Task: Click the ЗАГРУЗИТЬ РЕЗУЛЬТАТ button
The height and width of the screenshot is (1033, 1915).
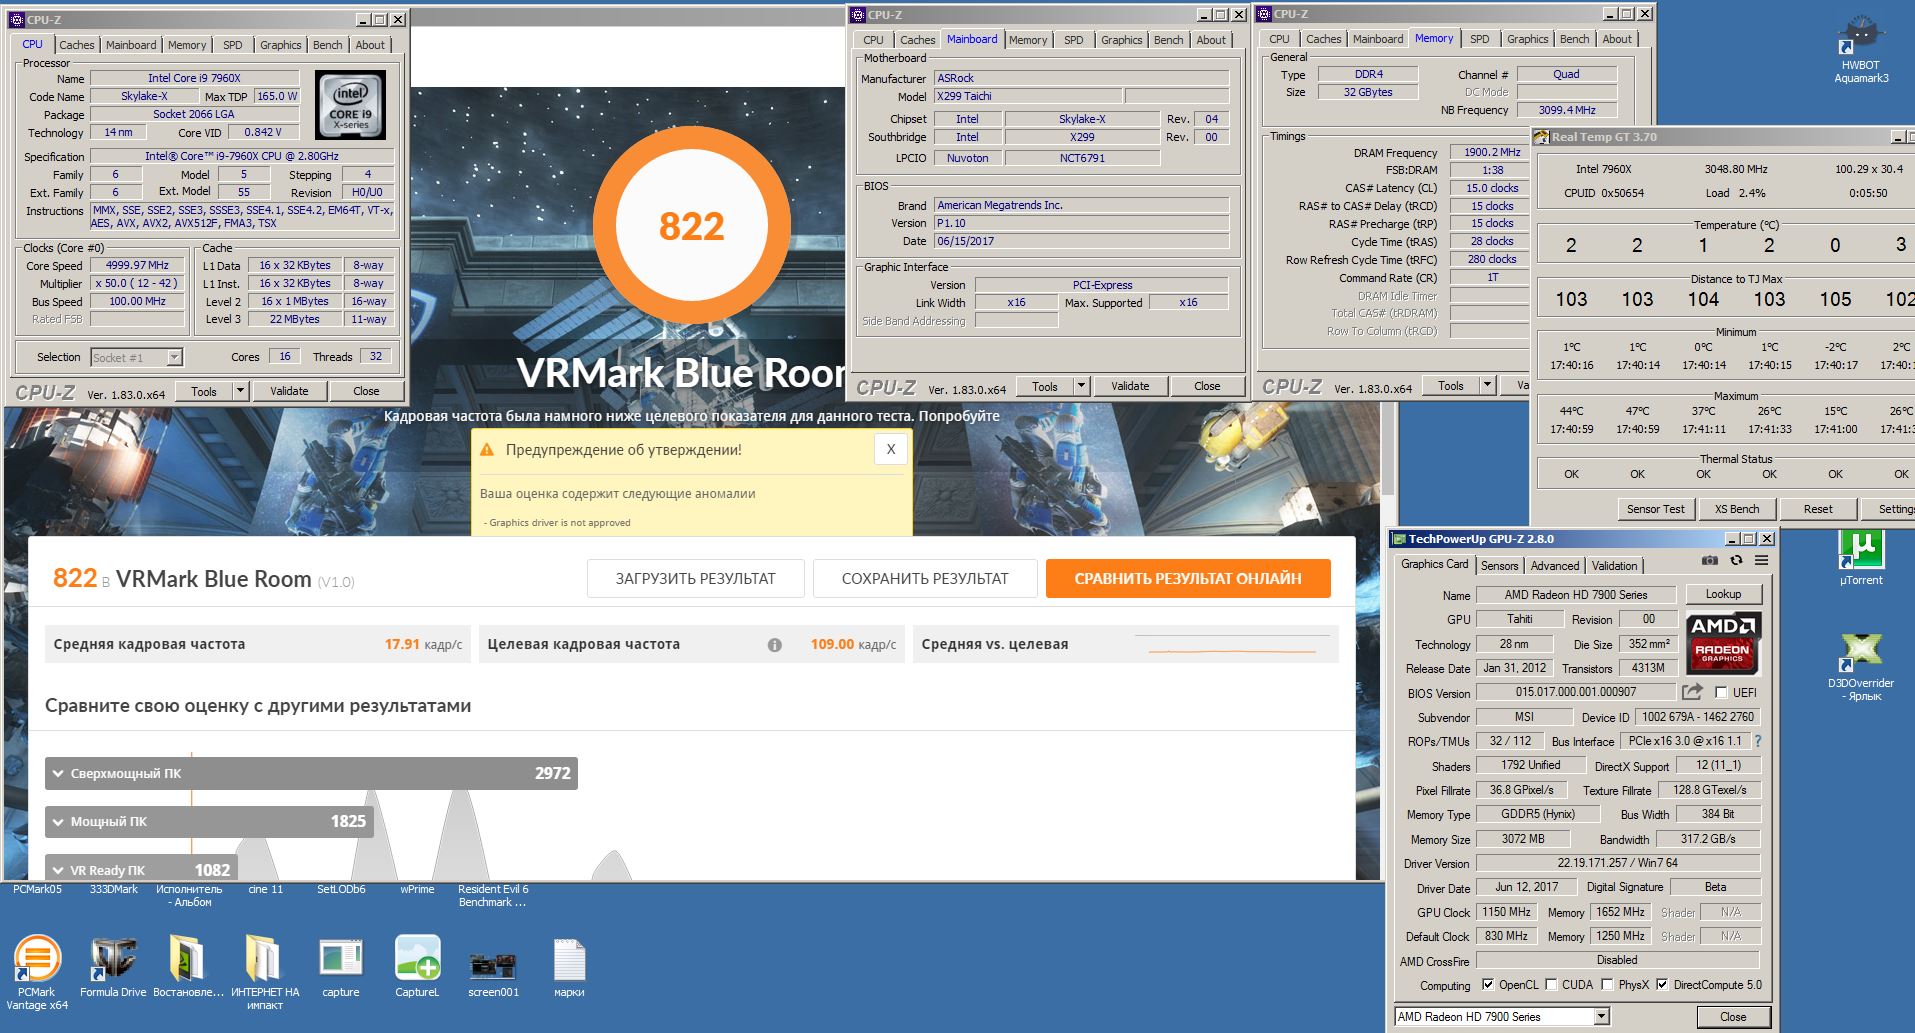Action: point(695,578)
